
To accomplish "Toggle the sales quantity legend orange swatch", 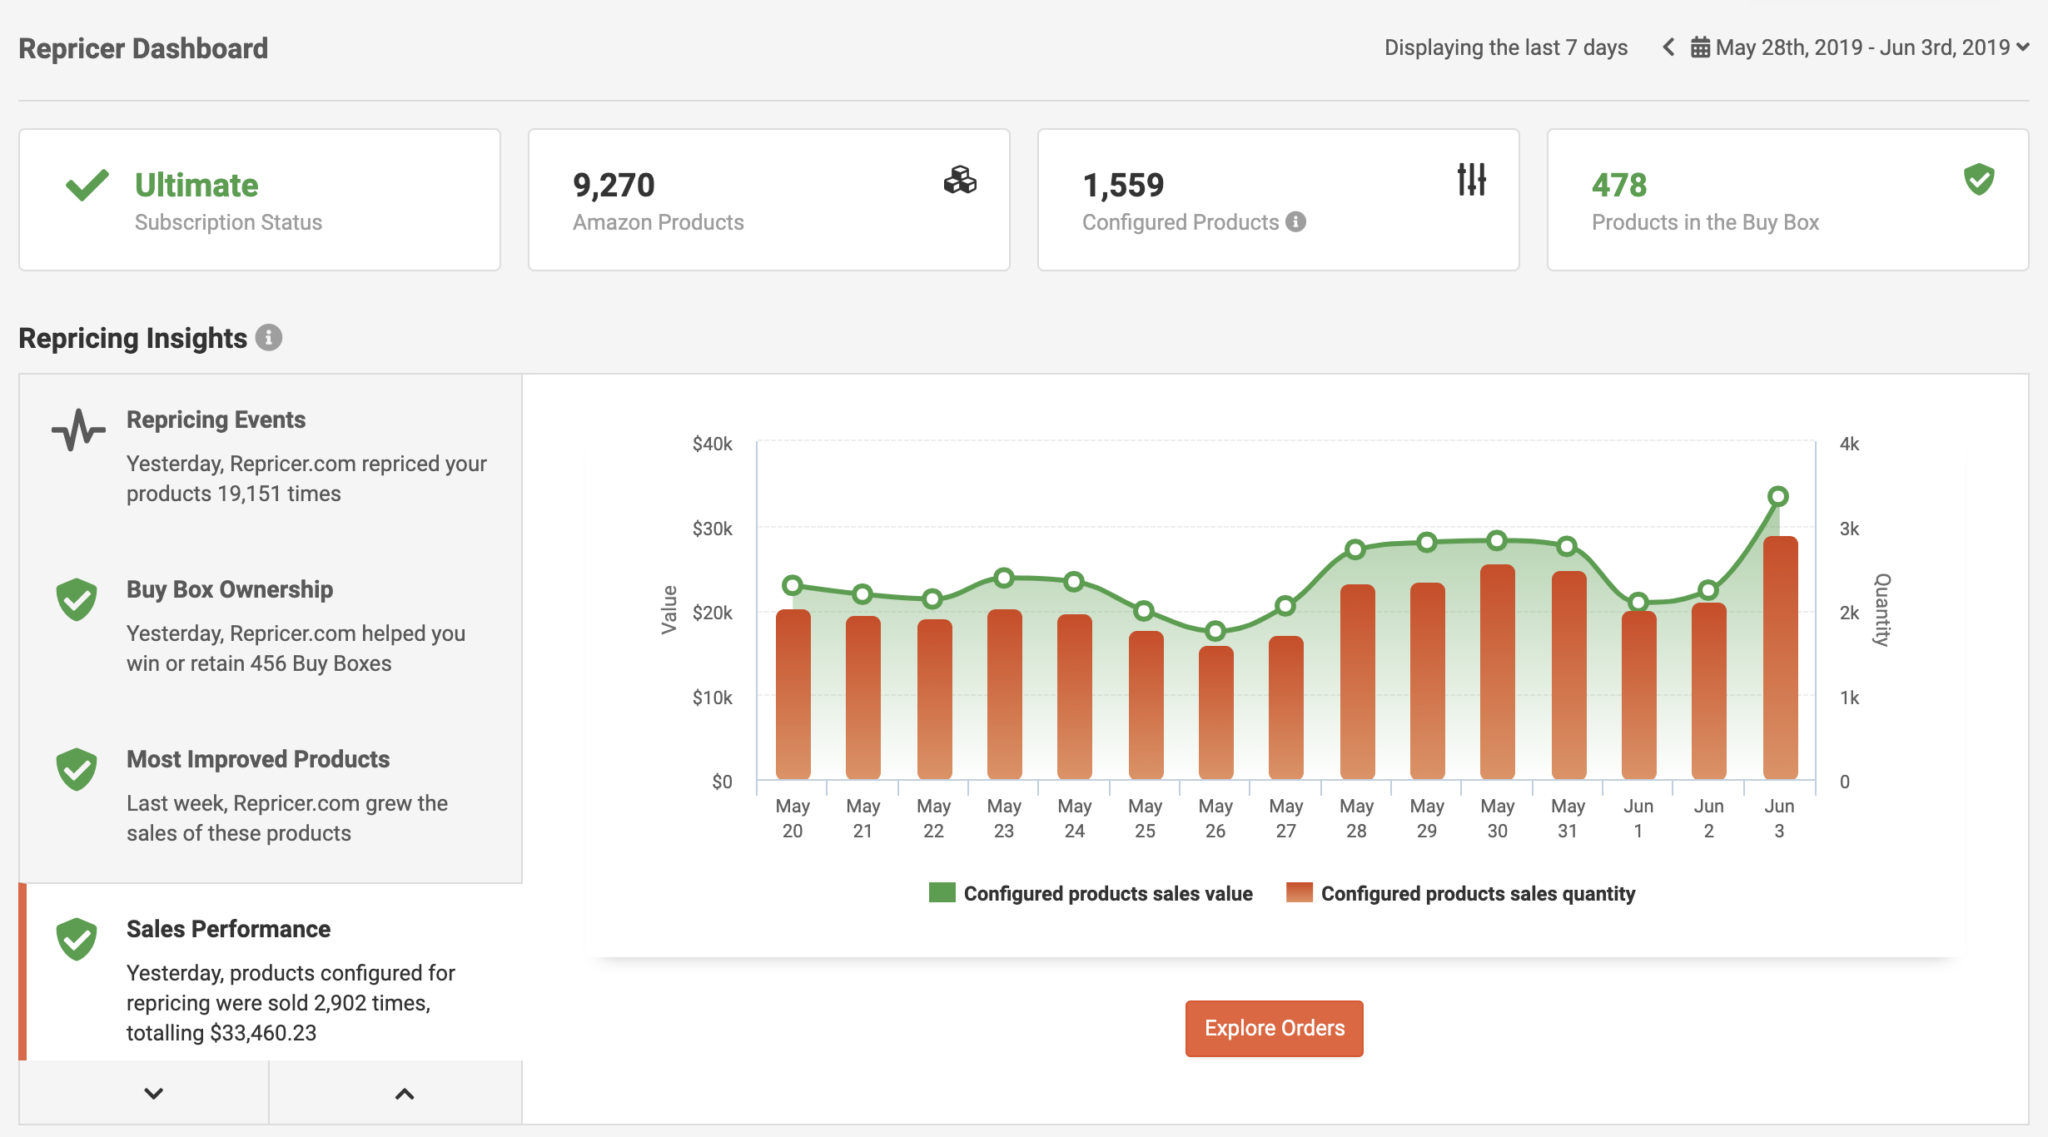I will point(1299,893).
